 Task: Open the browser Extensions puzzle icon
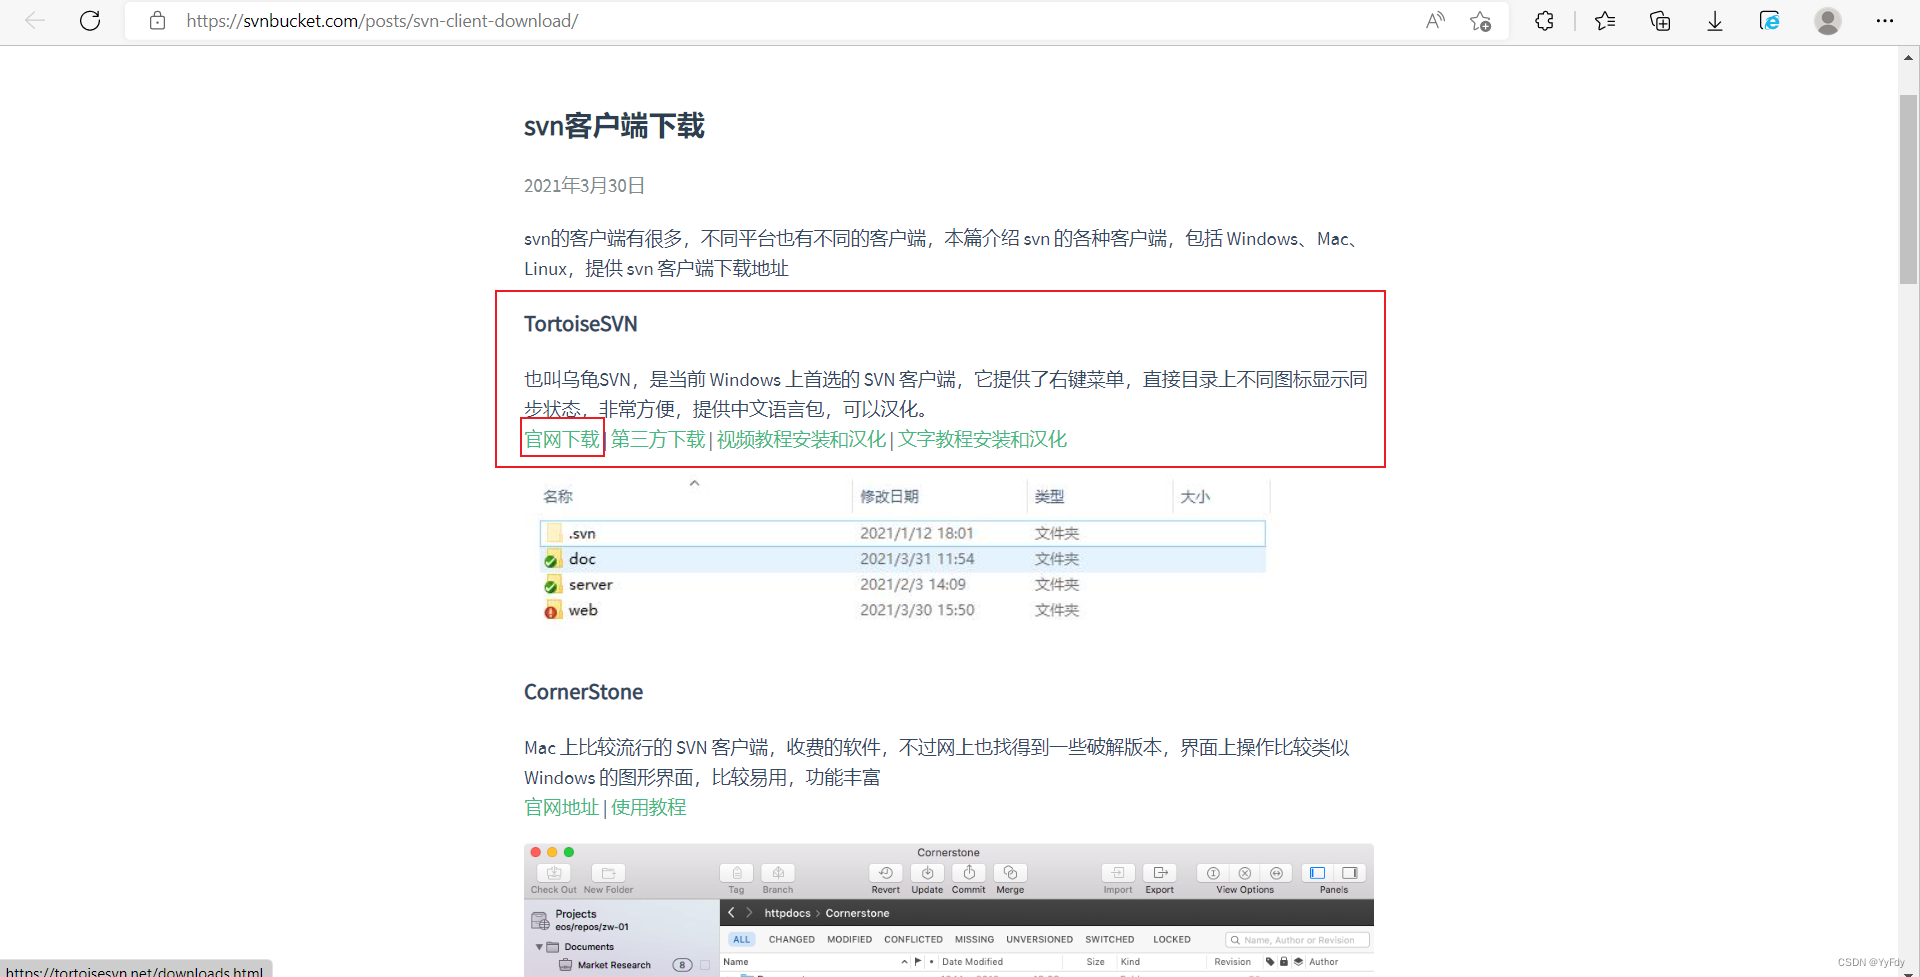click(1544, 21)
